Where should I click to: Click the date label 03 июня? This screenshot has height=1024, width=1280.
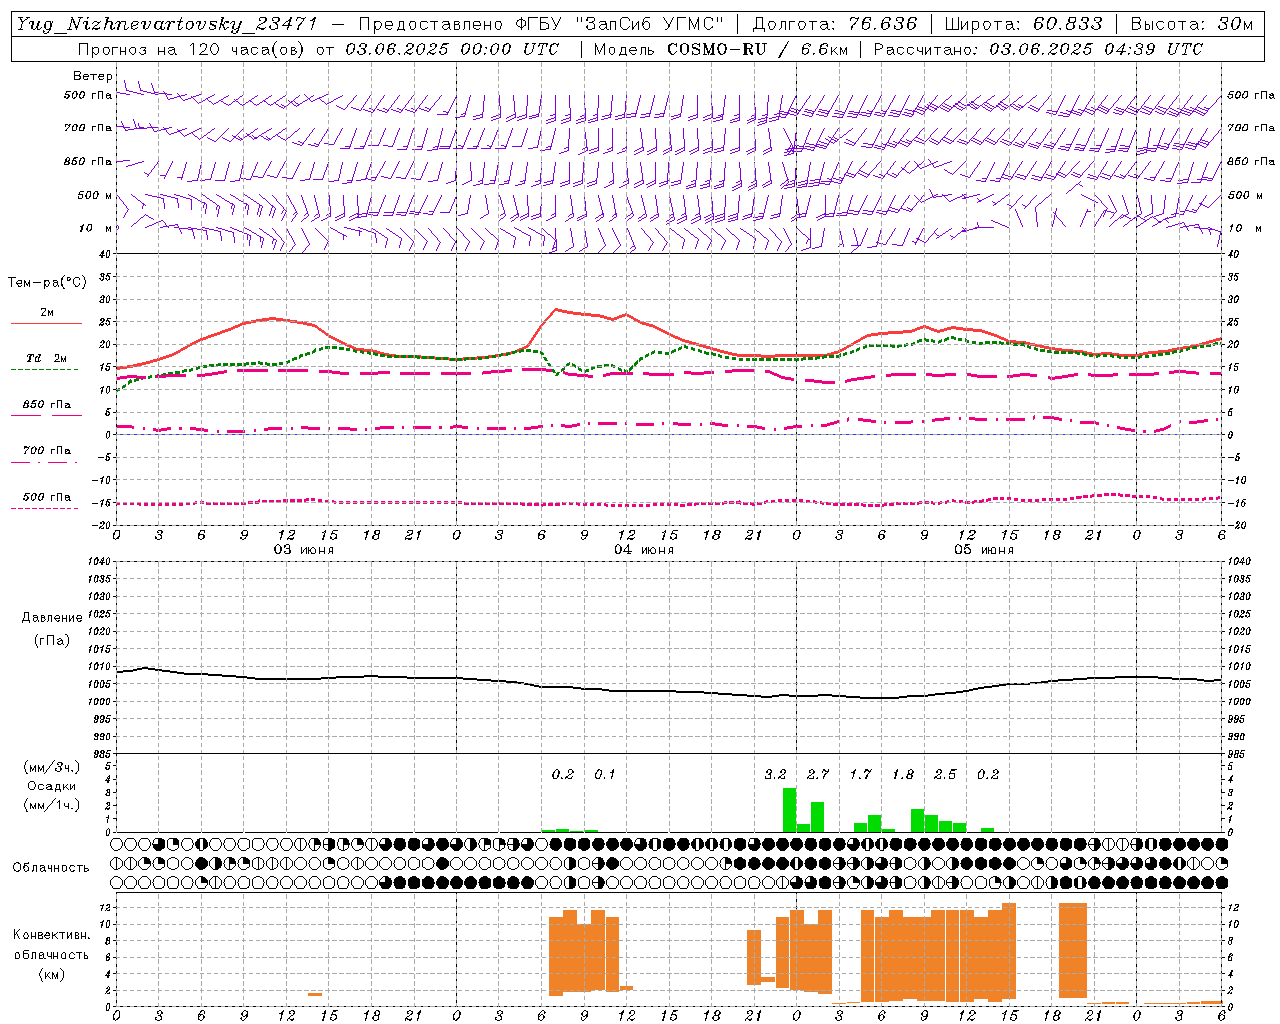pyautogui.click(x=304, y=550)
